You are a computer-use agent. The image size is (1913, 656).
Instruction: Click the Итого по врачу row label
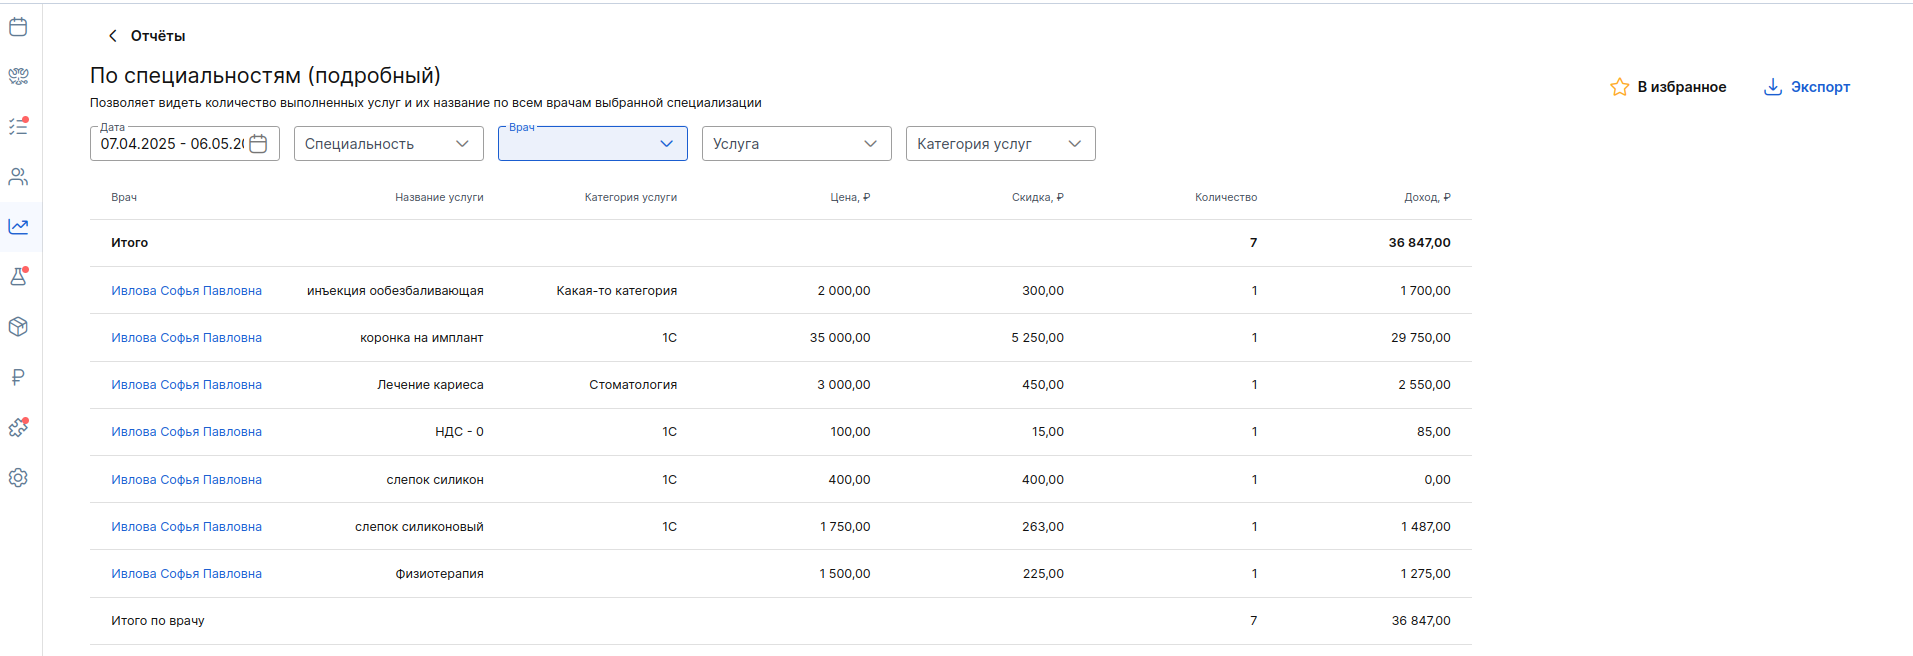click(158, 621)
